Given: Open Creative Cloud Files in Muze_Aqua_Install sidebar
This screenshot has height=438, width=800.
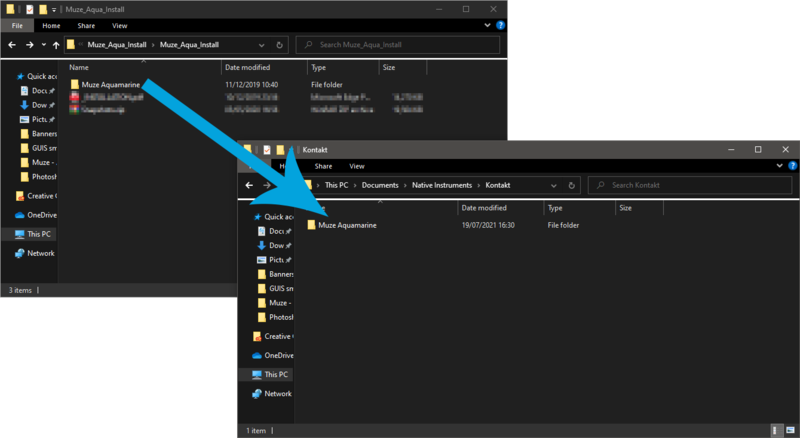Looking at the screenshot, I should click(36, 196).
